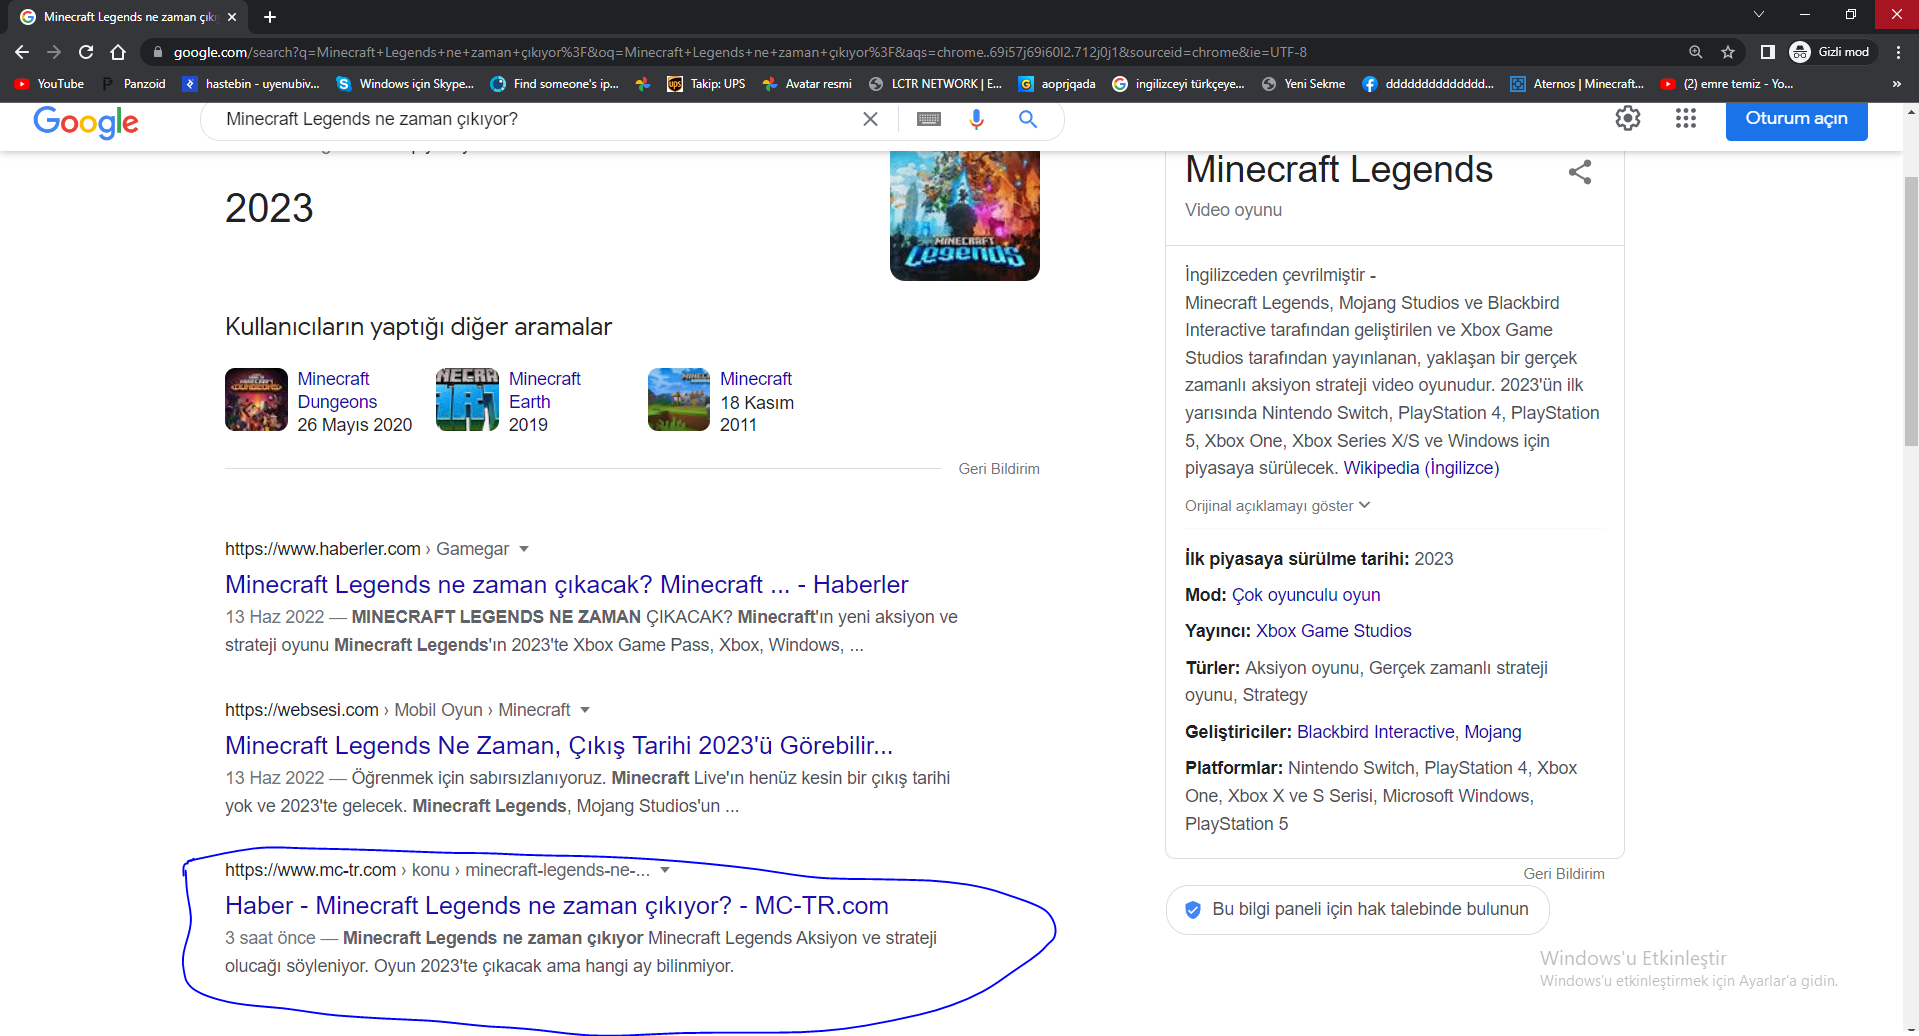Viewport: 1919px width, 1036px height.
Task: Show more bookmarks with the double arrow
Action: [x=1896, y=84]
